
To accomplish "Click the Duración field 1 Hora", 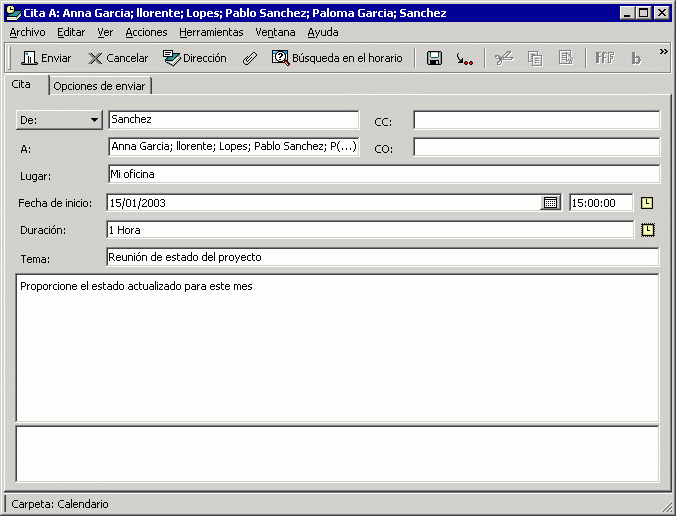I will pos(370,230).
